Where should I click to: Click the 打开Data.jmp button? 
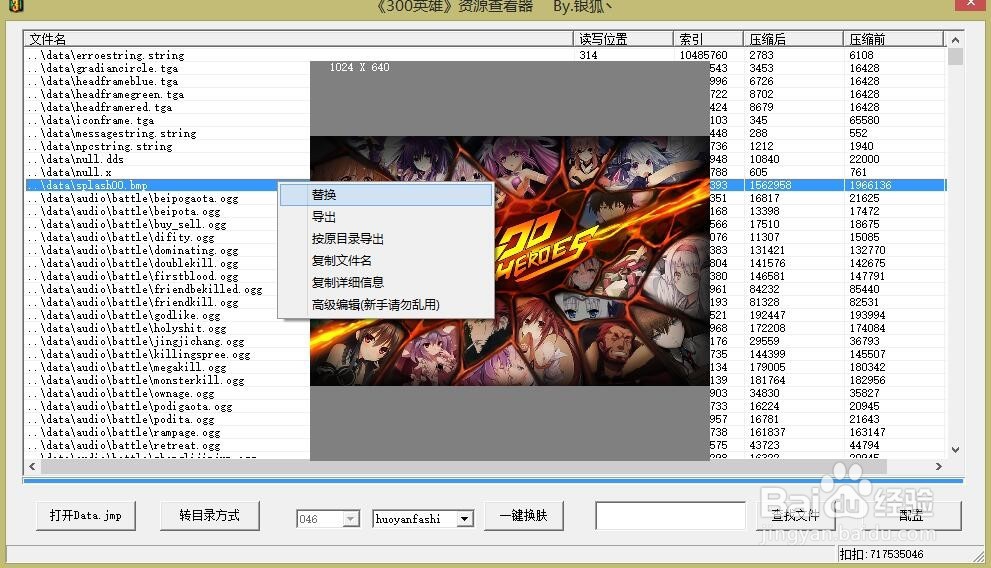86,516
